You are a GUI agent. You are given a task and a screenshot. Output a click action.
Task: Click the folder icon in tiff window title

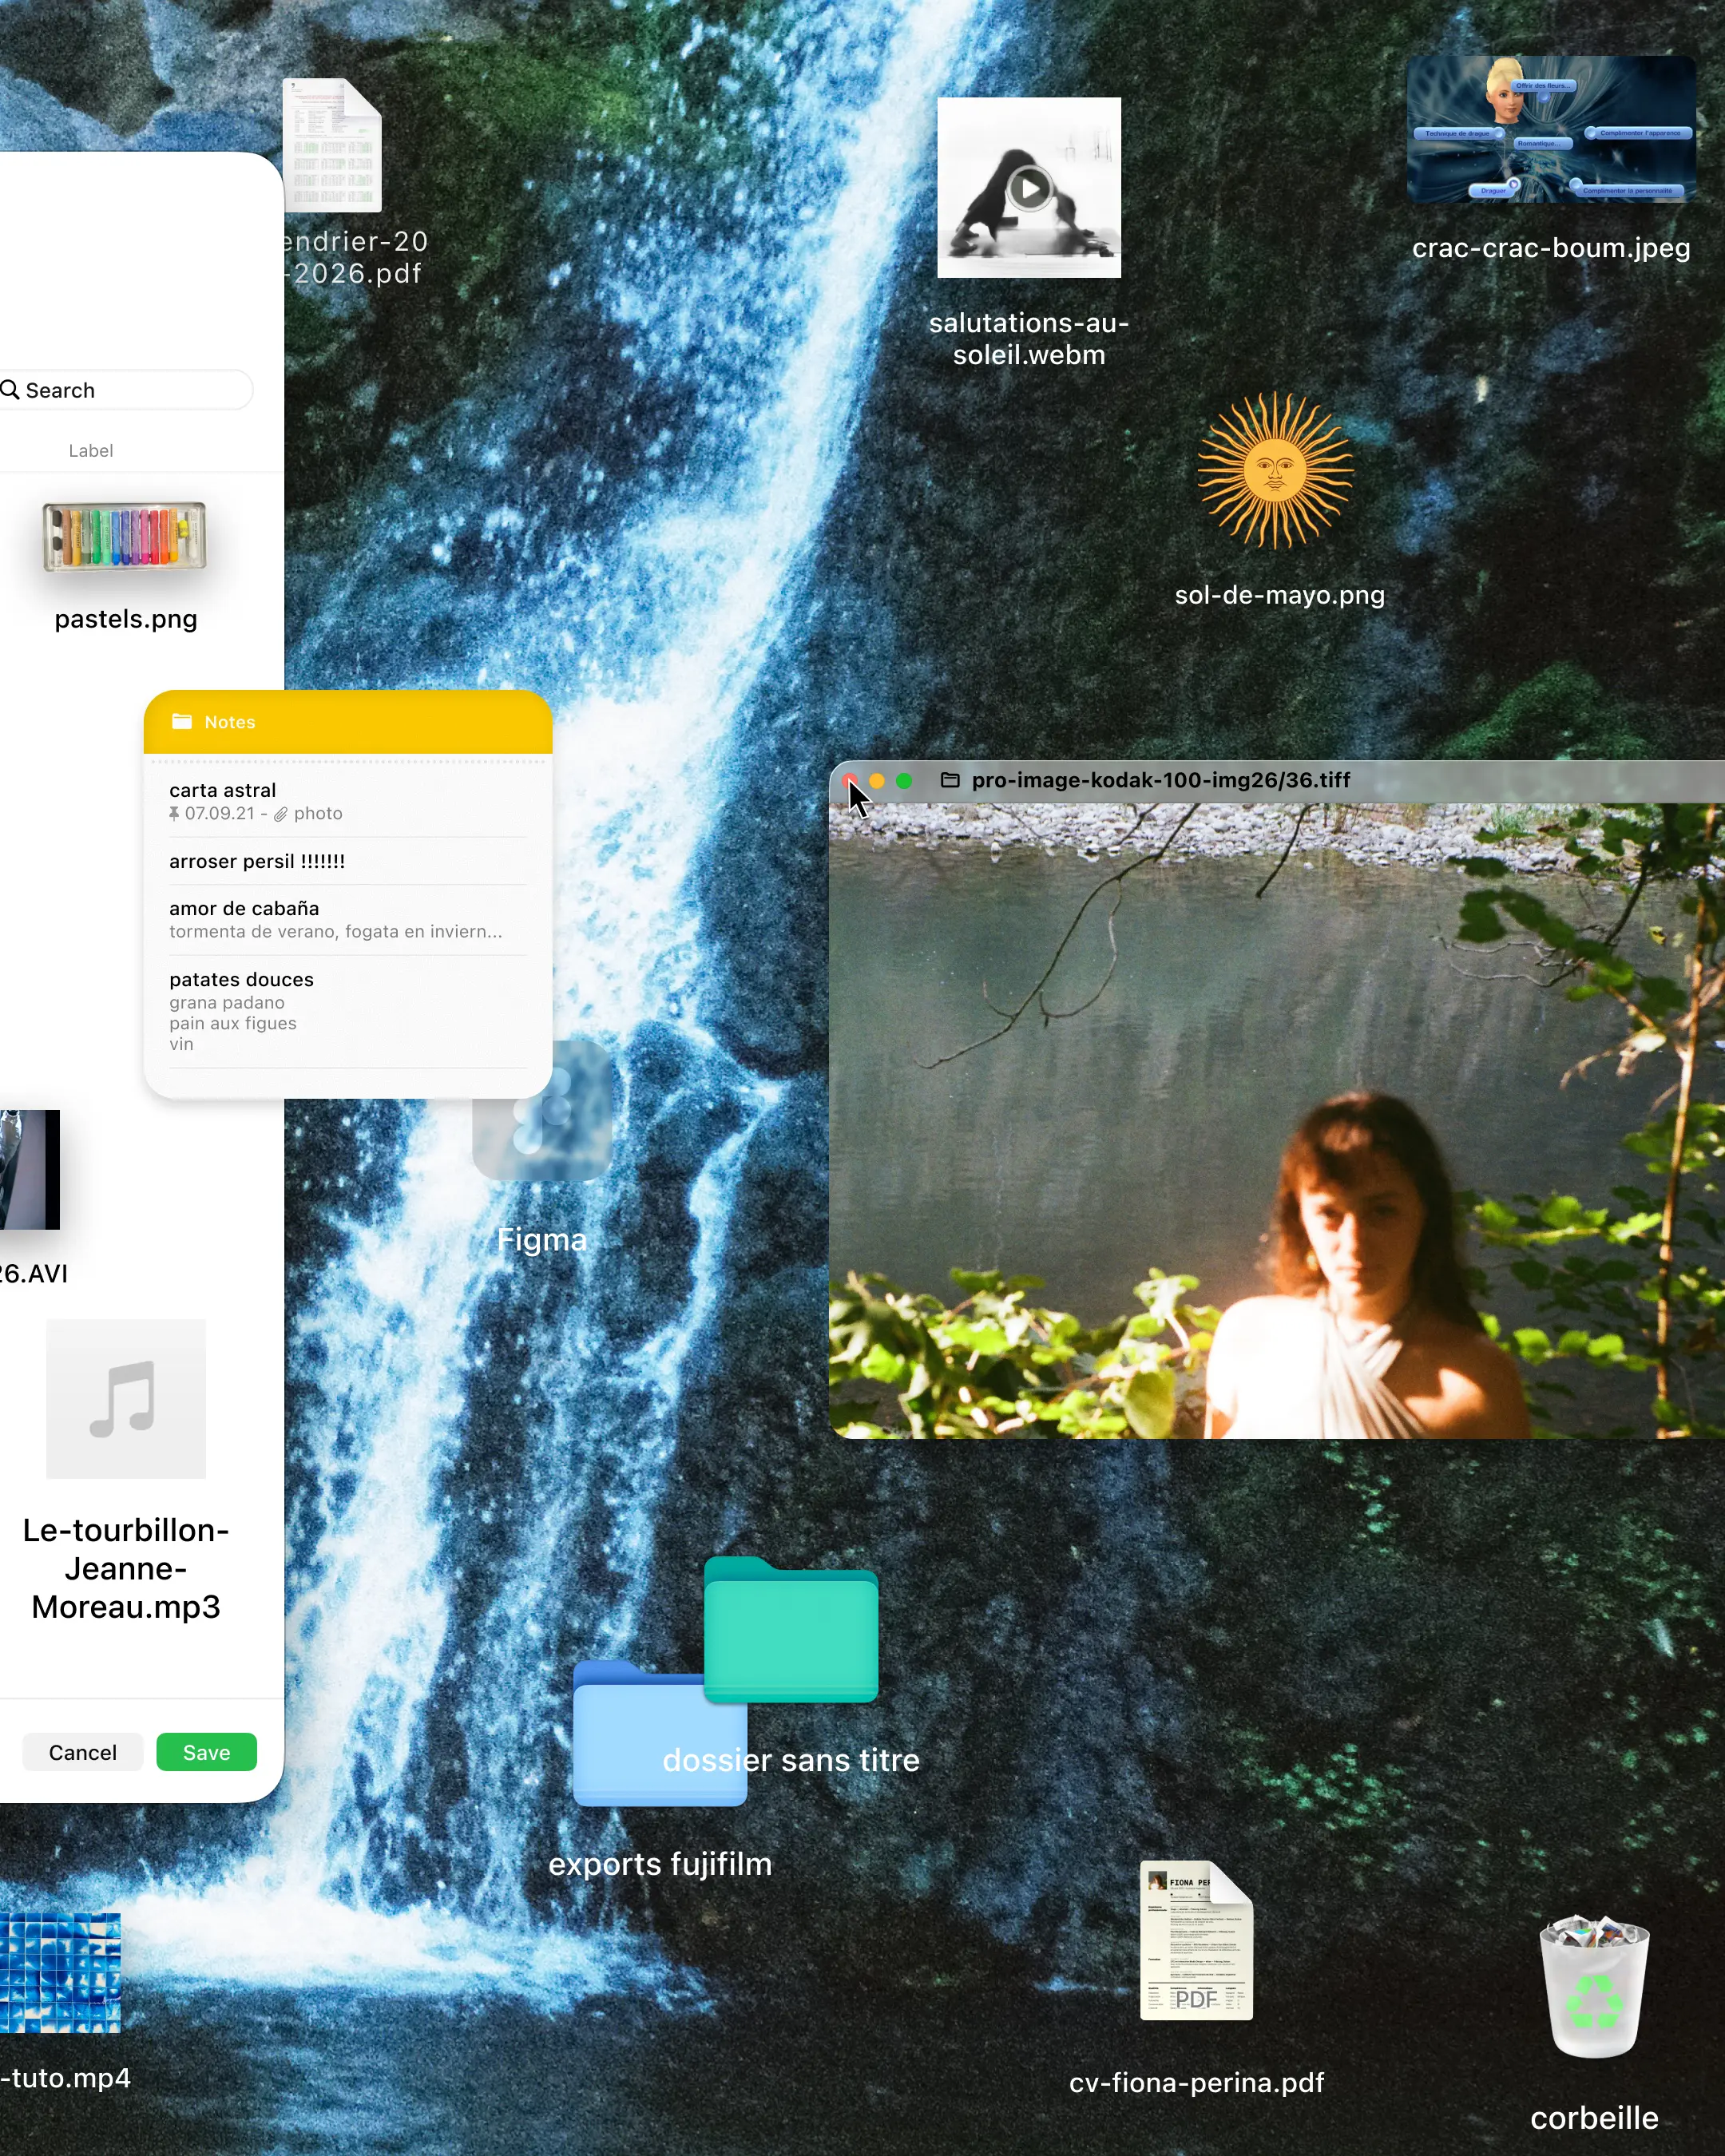(x=950, y=780)
